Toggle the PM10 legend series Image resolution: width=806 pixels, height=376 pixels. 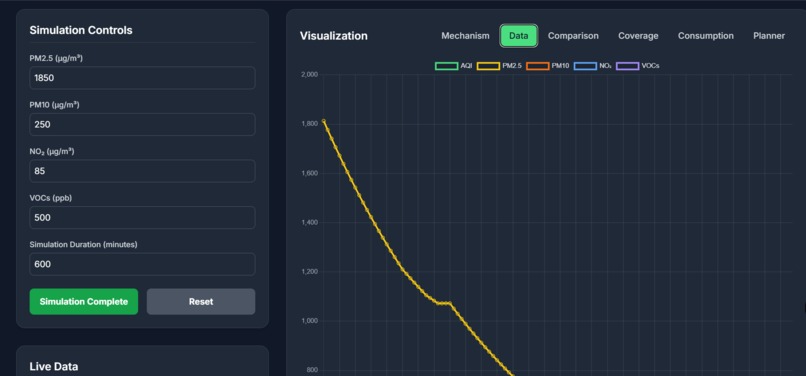547,66
